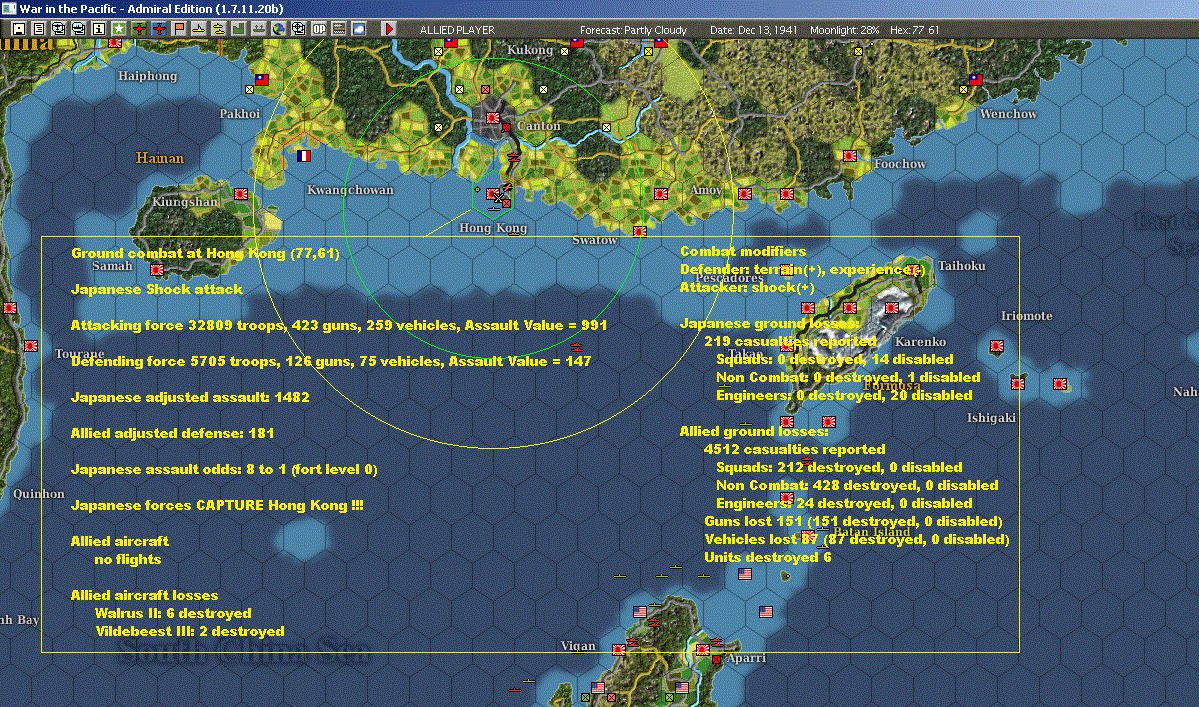Select the Japanese flag near Iriomote
1199x707 pixels.
point(997,346)
